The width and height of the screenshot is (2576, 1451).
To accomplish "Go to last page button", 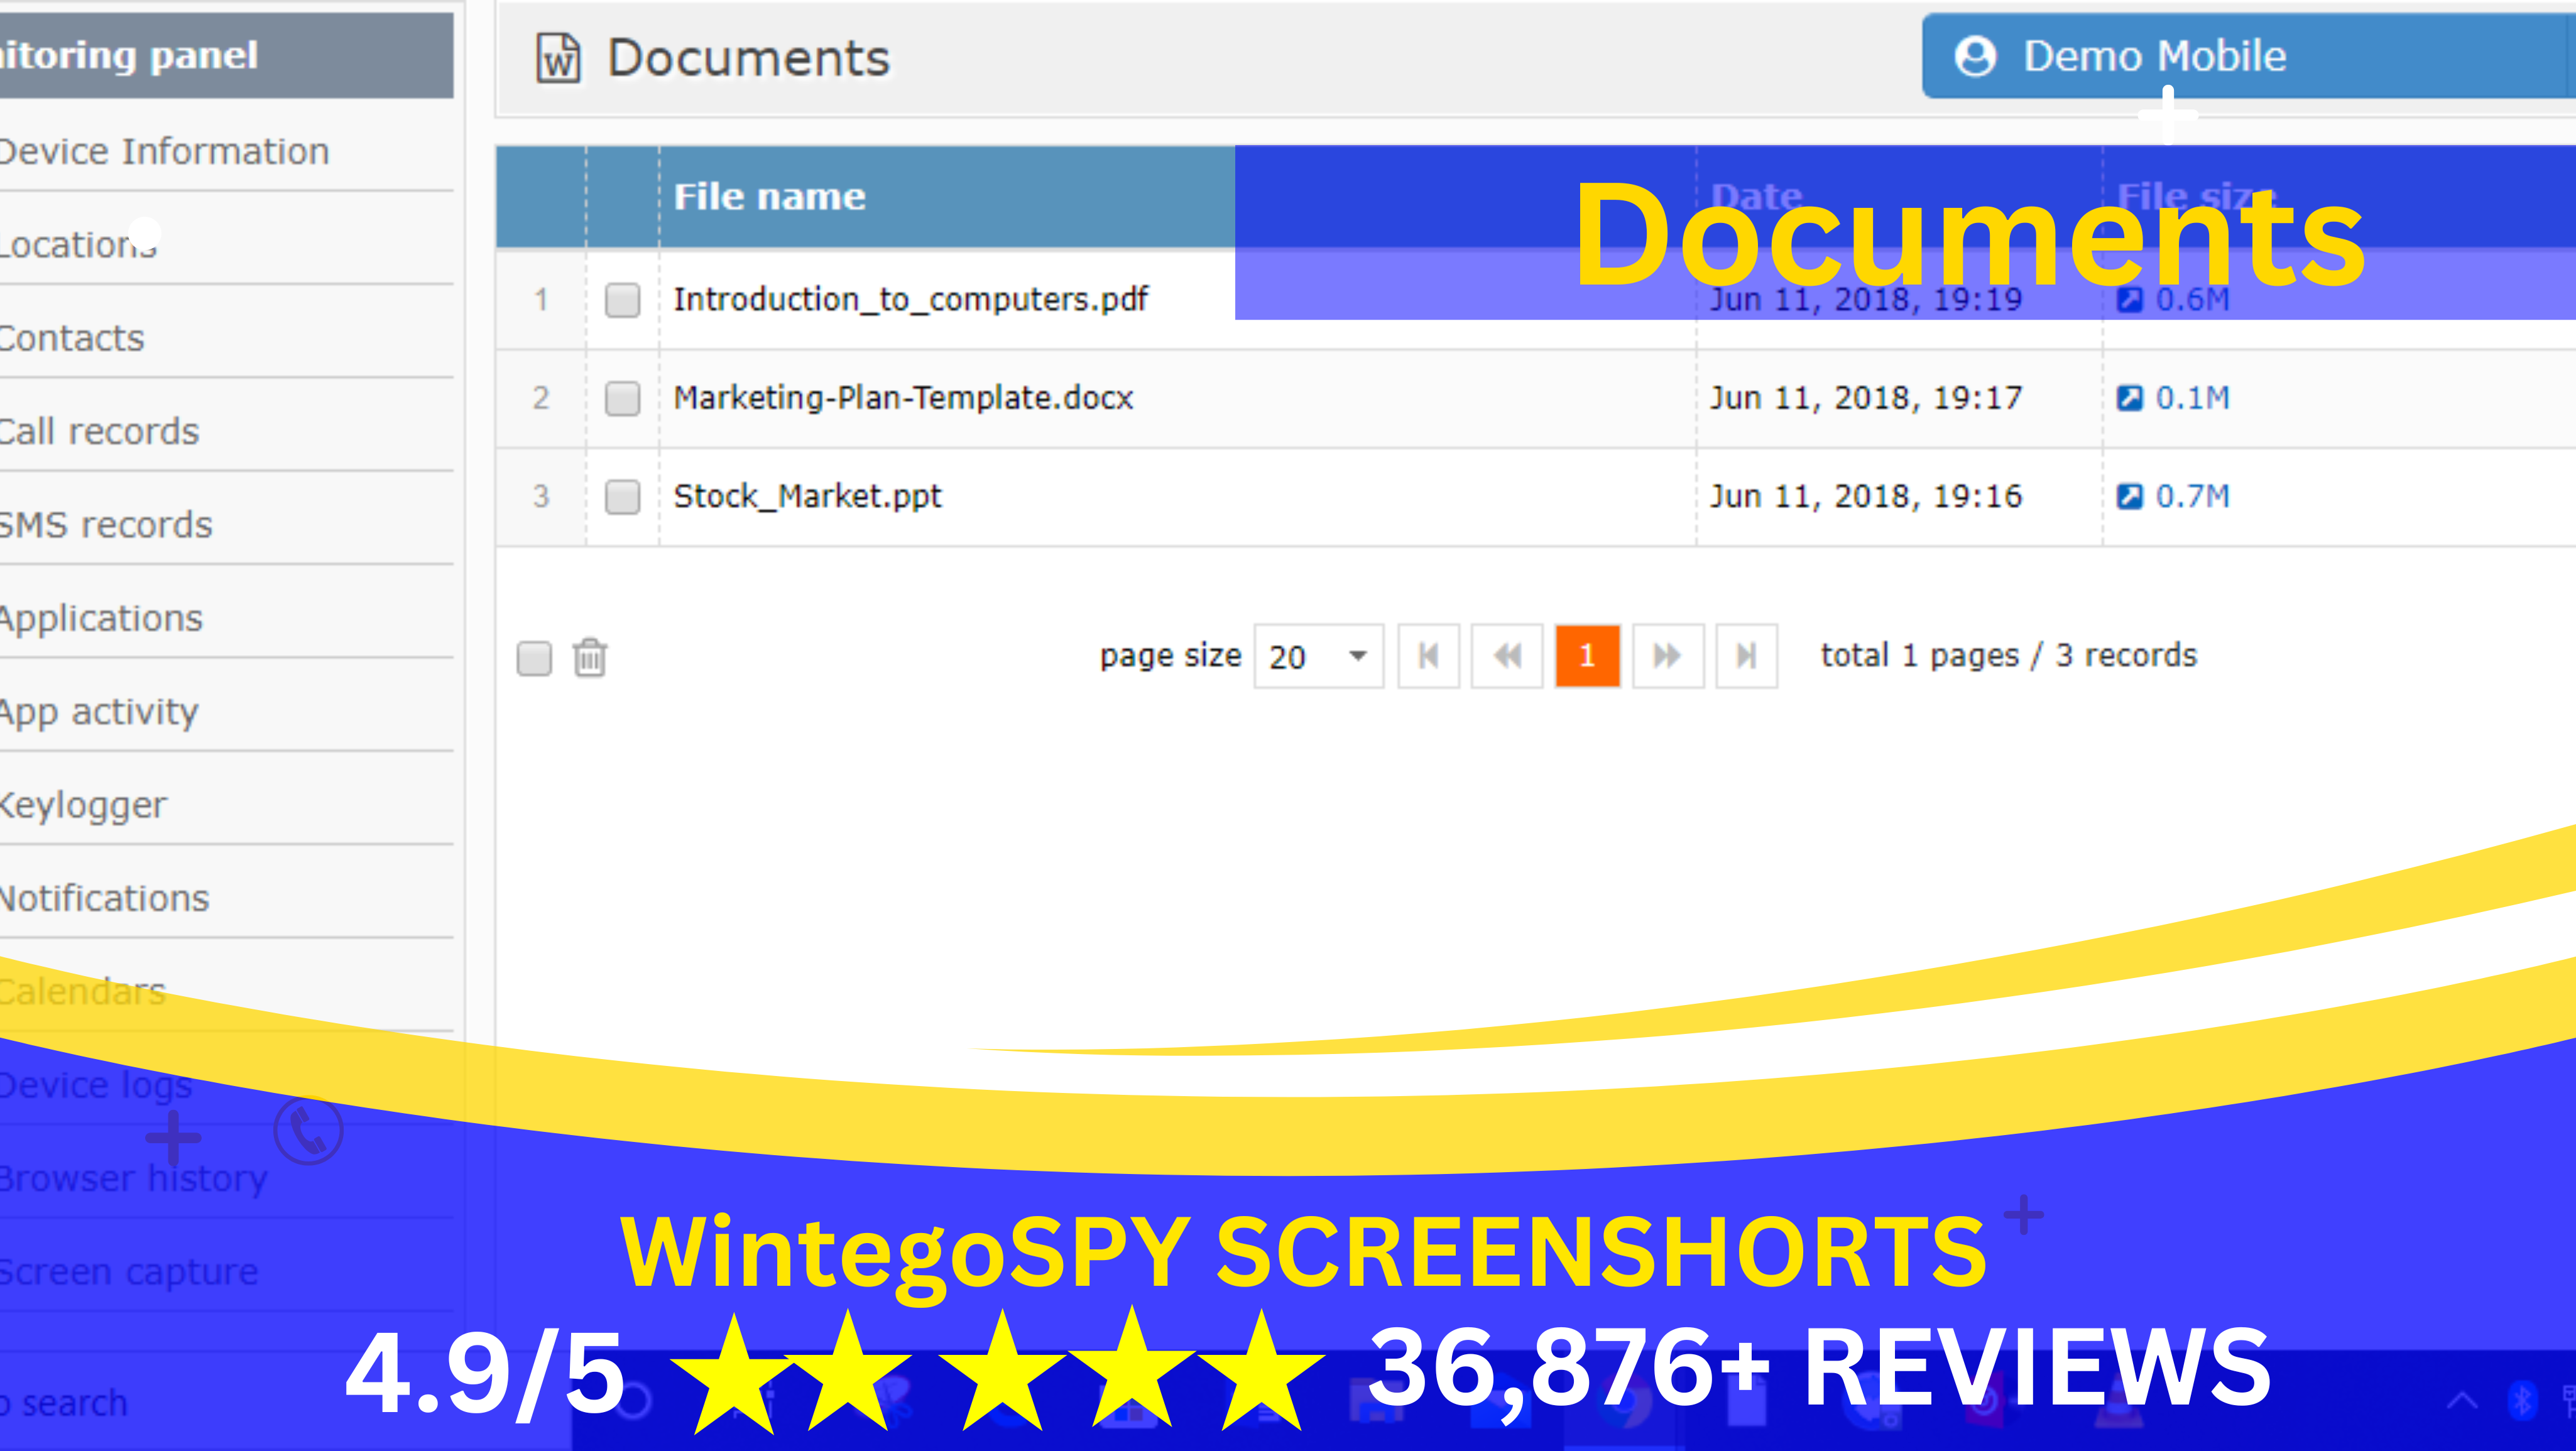I will pos(1747,656).
